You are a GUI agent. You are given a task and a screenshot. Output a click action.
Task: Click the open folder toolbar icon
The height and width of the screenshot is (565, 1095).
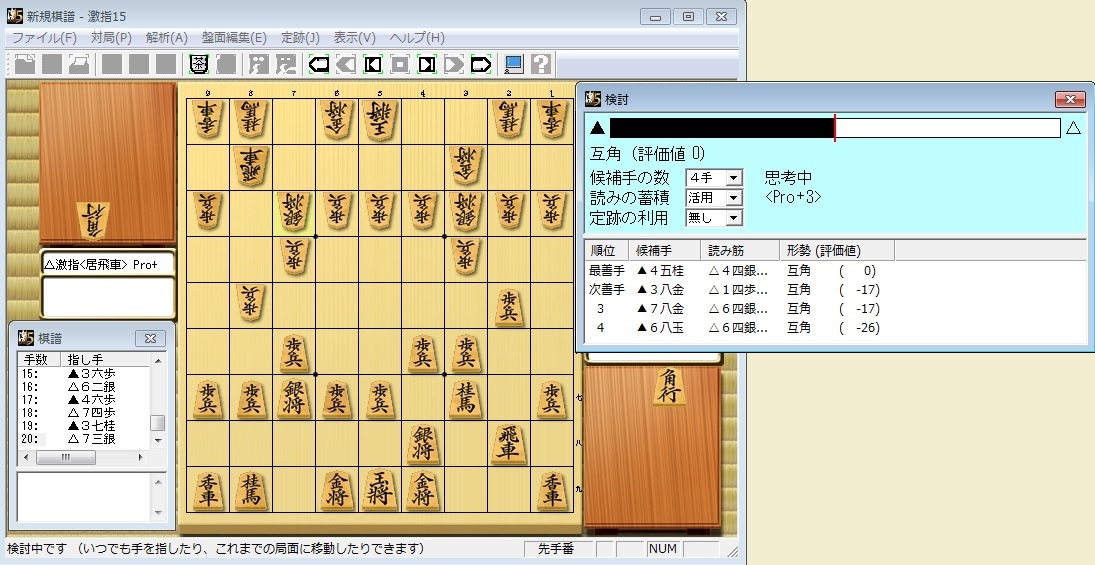coord(79,64)
